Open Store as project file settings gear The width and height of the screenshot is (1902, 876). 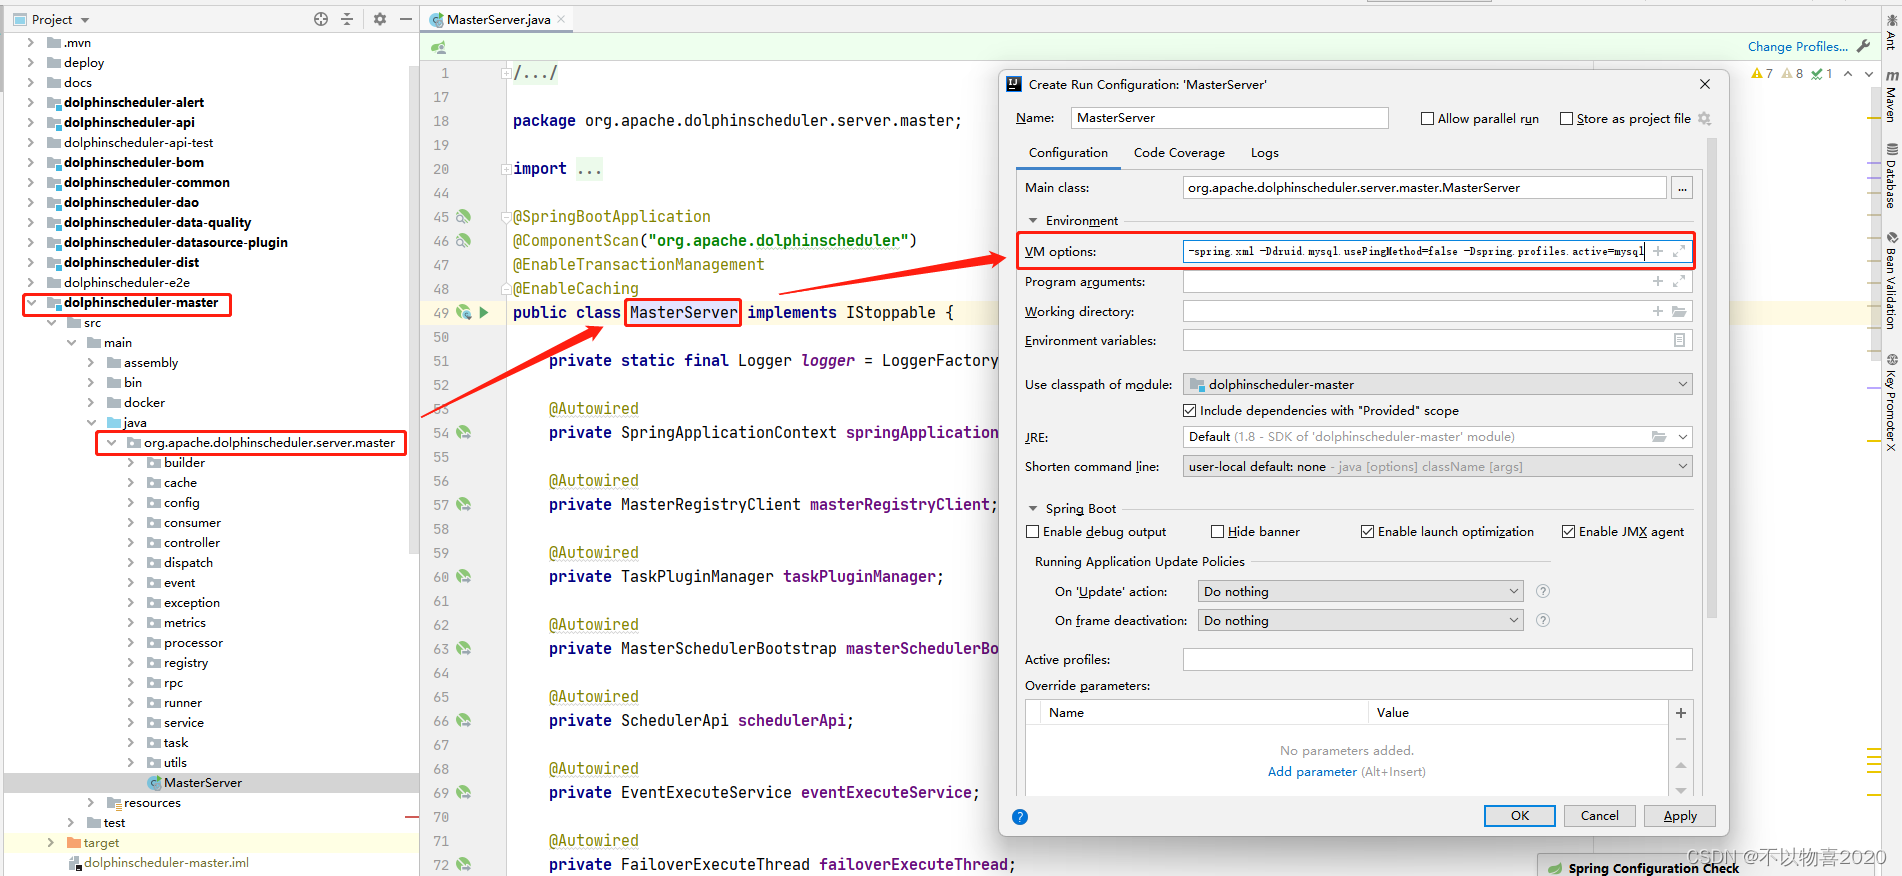(x=1705, y=118)
